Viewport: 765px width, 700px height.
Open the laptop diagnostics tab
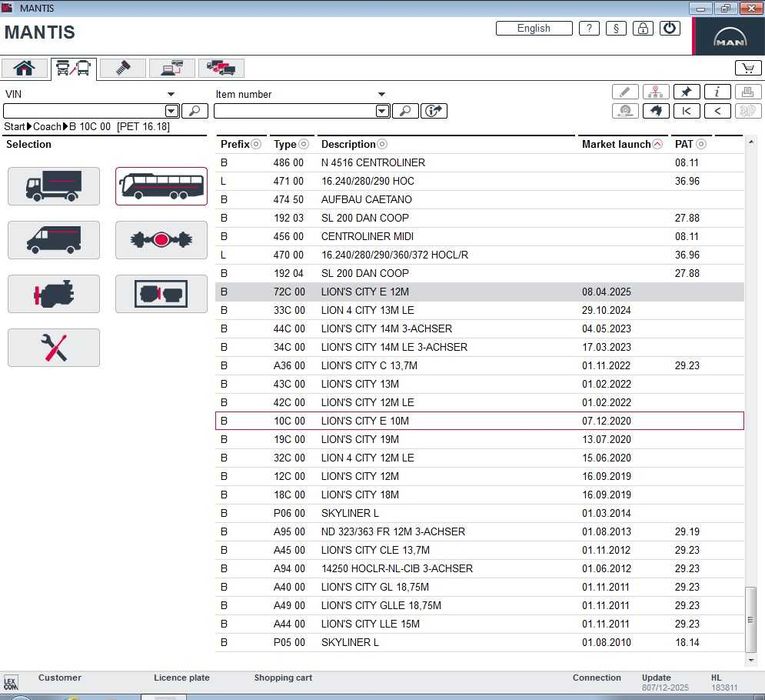(172, 68)
